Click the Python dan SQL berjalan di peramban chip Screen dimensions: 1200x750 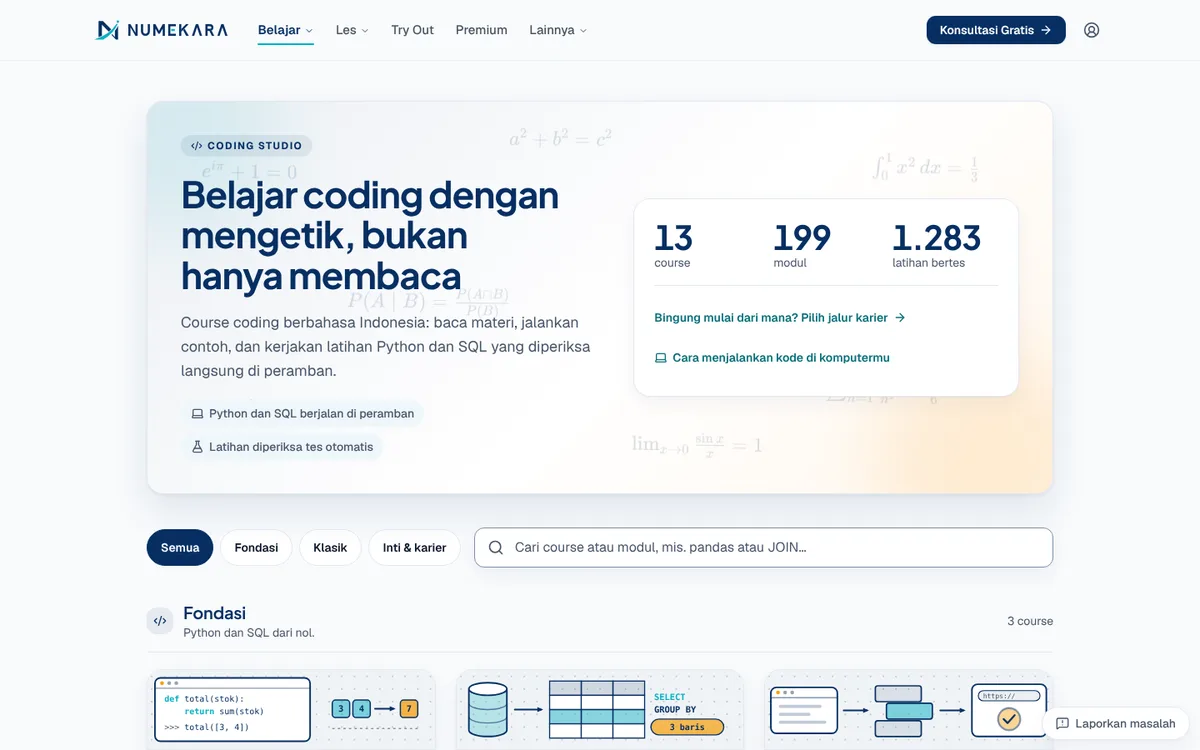coord(302,414)
